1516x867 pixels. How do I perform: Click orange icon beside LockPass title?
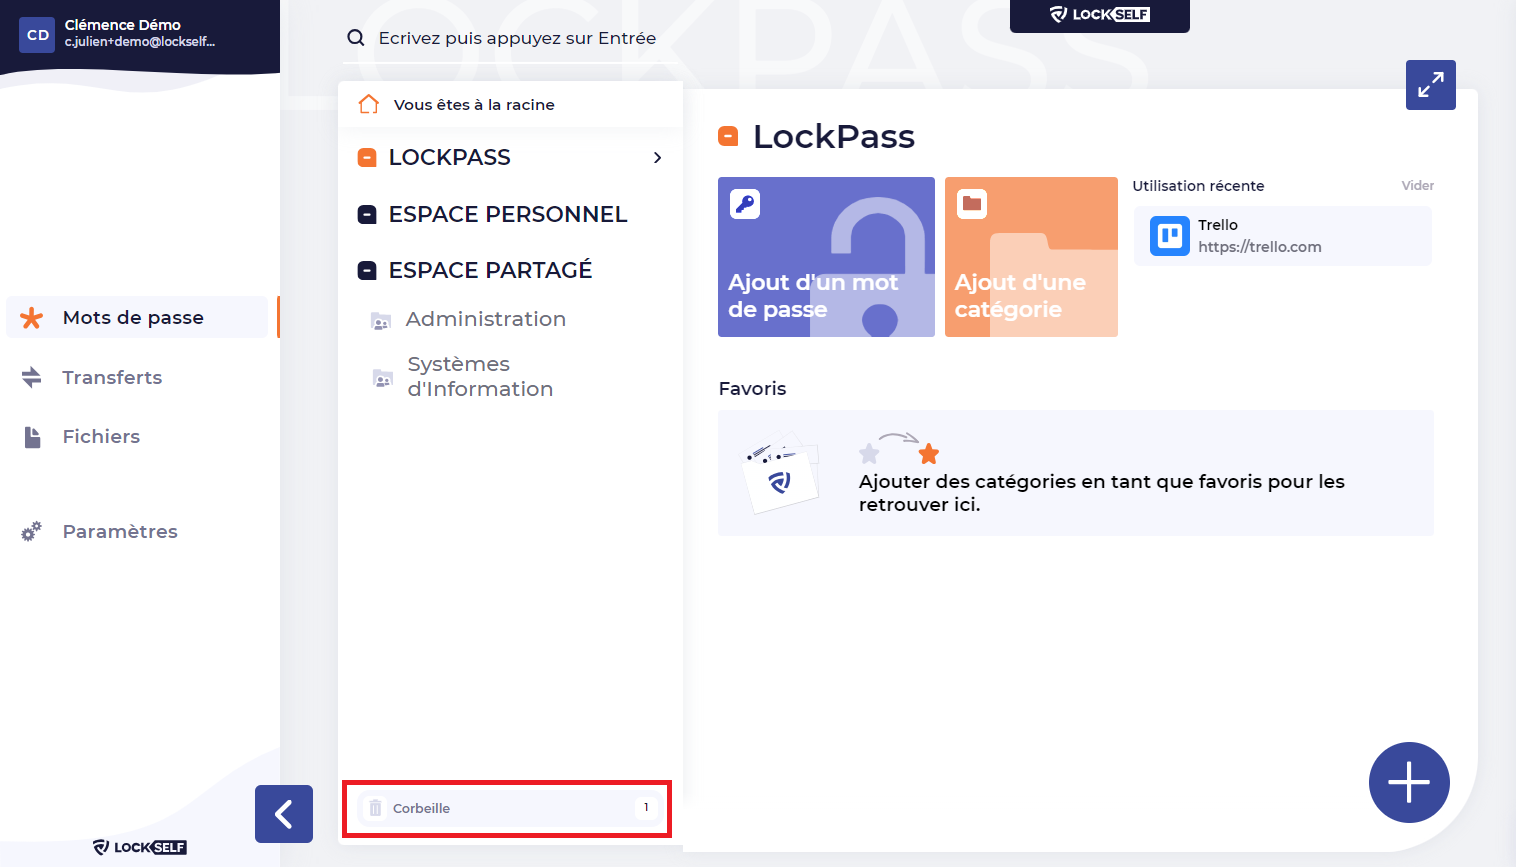[x=728, y=136]
